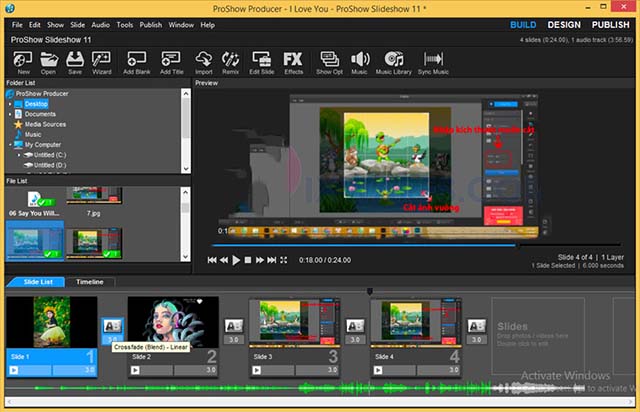Play Slide 2 from its play button
Viewport: 640px width, 412px height.
(x=135, y=370)
